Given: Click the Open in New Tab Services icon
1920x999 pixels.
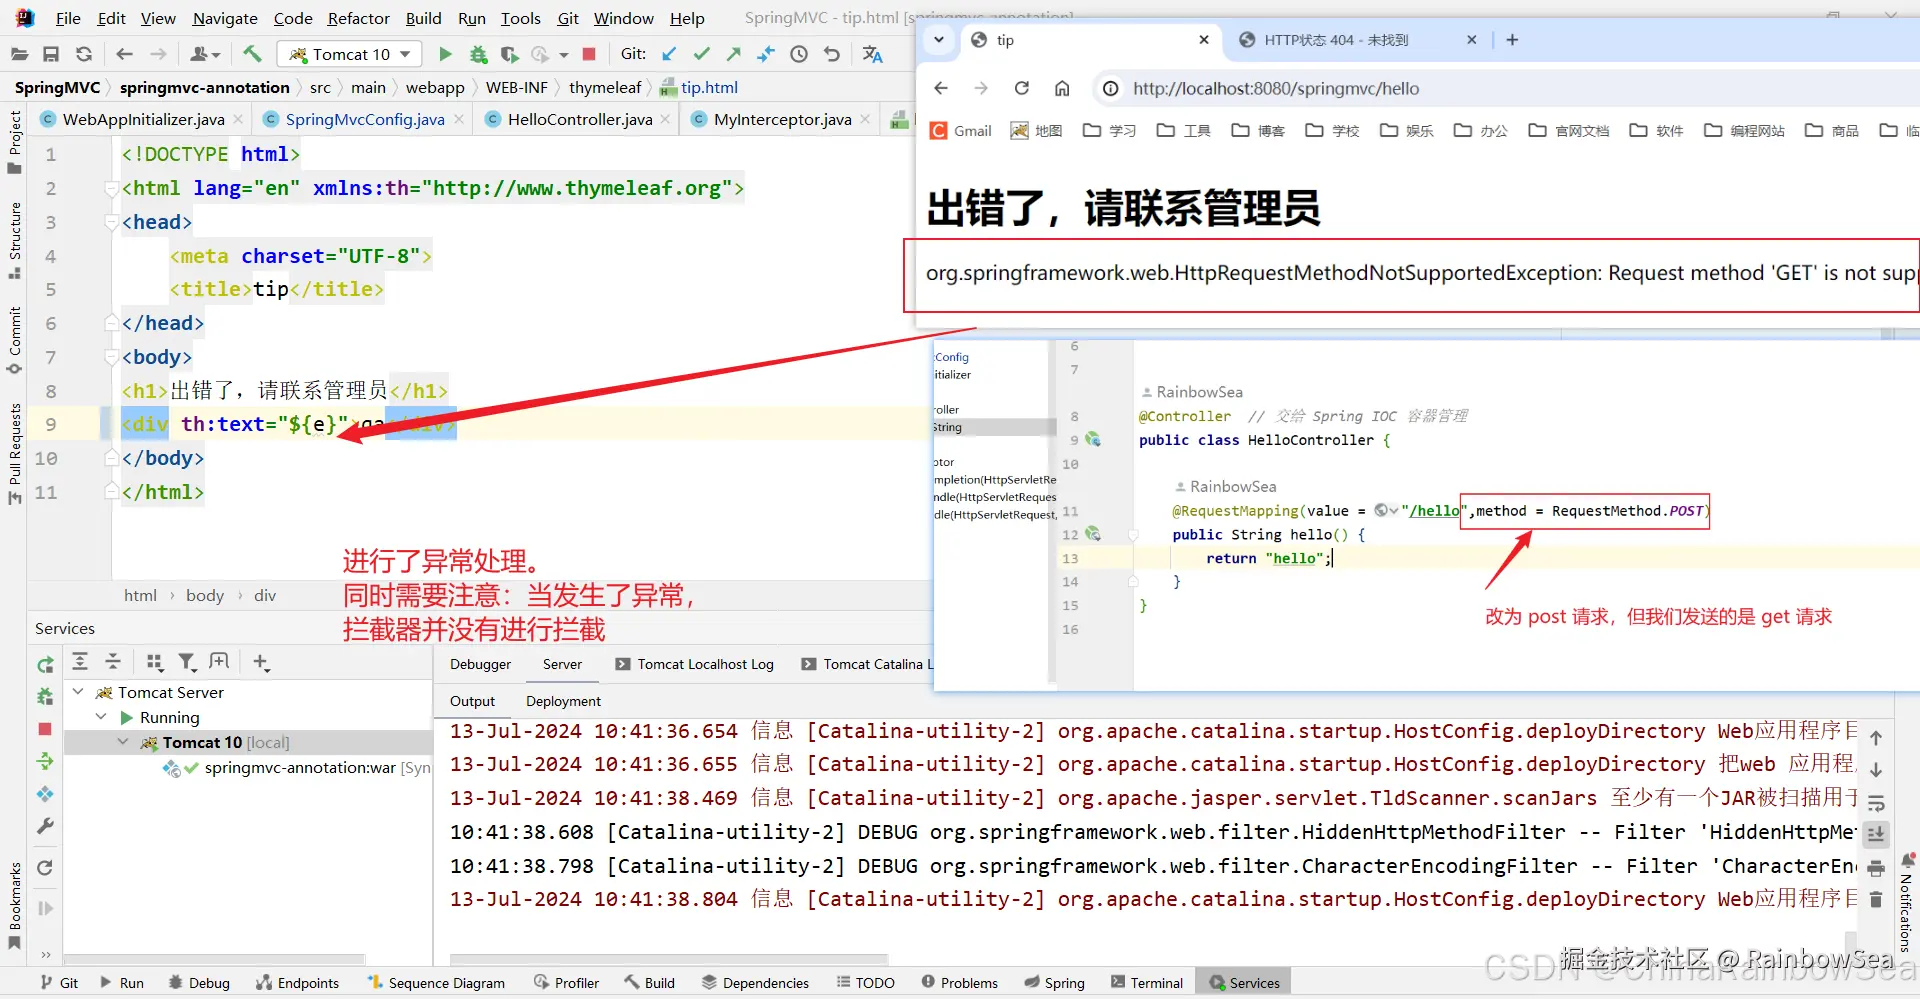Looking at the screenshot, I should click(219, 661).
